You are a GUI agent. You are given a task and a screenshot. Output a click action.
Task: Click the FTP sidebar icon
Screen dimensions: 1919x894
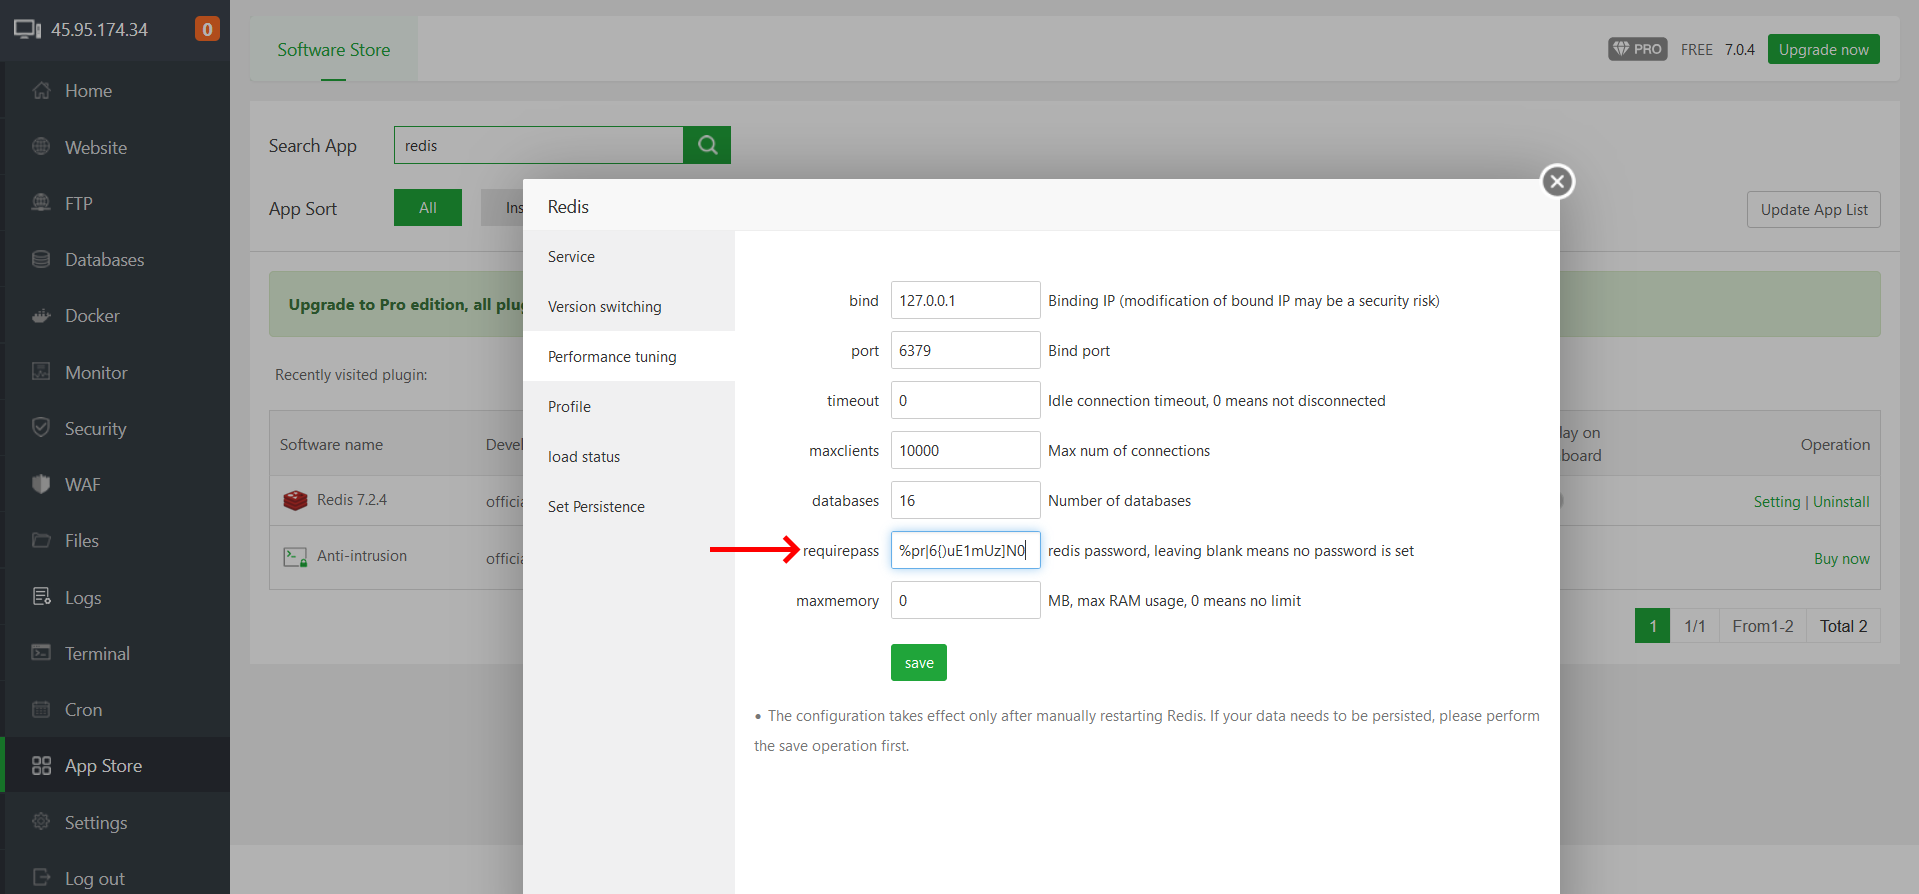click(x=41, y=203)
